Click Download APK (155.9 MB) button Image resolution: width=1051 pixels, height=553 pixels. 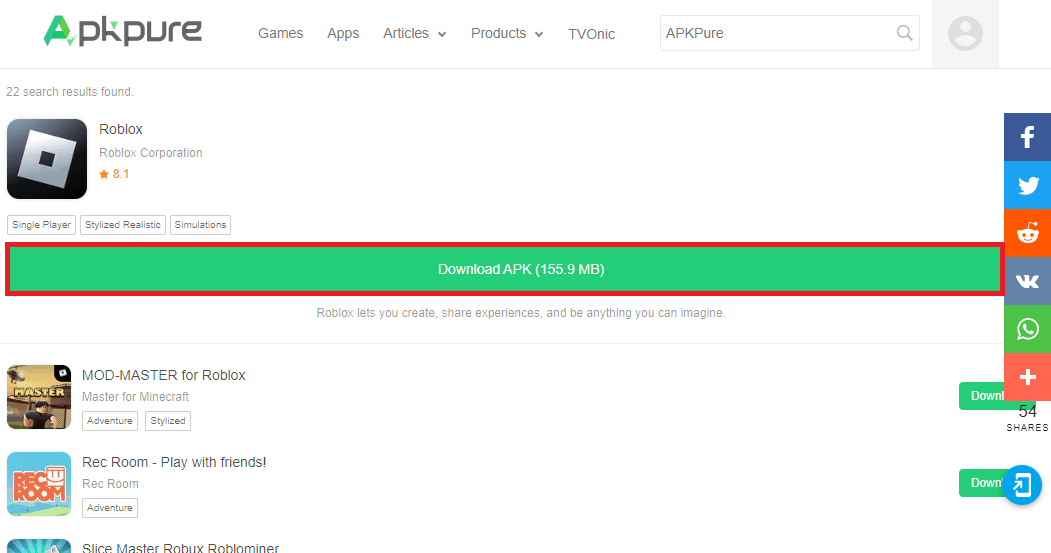(x=504, y=269)
